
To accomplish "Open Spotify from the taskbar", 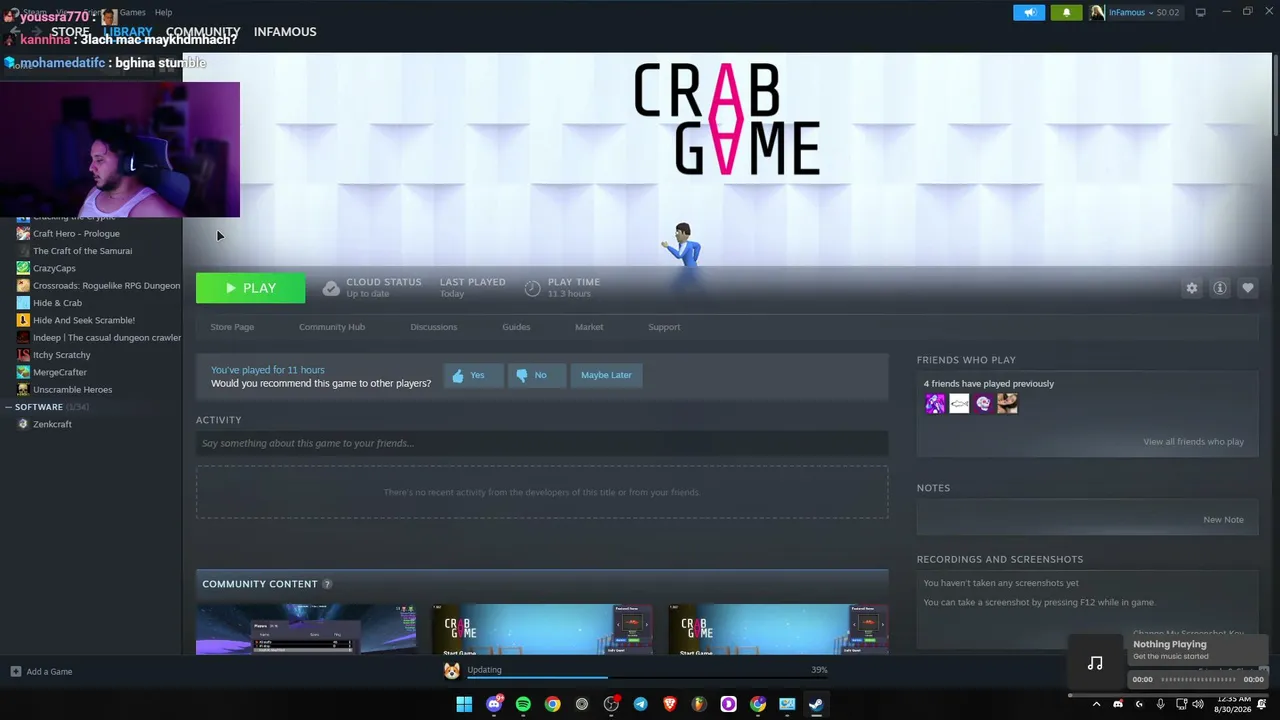I will [523, 704].
